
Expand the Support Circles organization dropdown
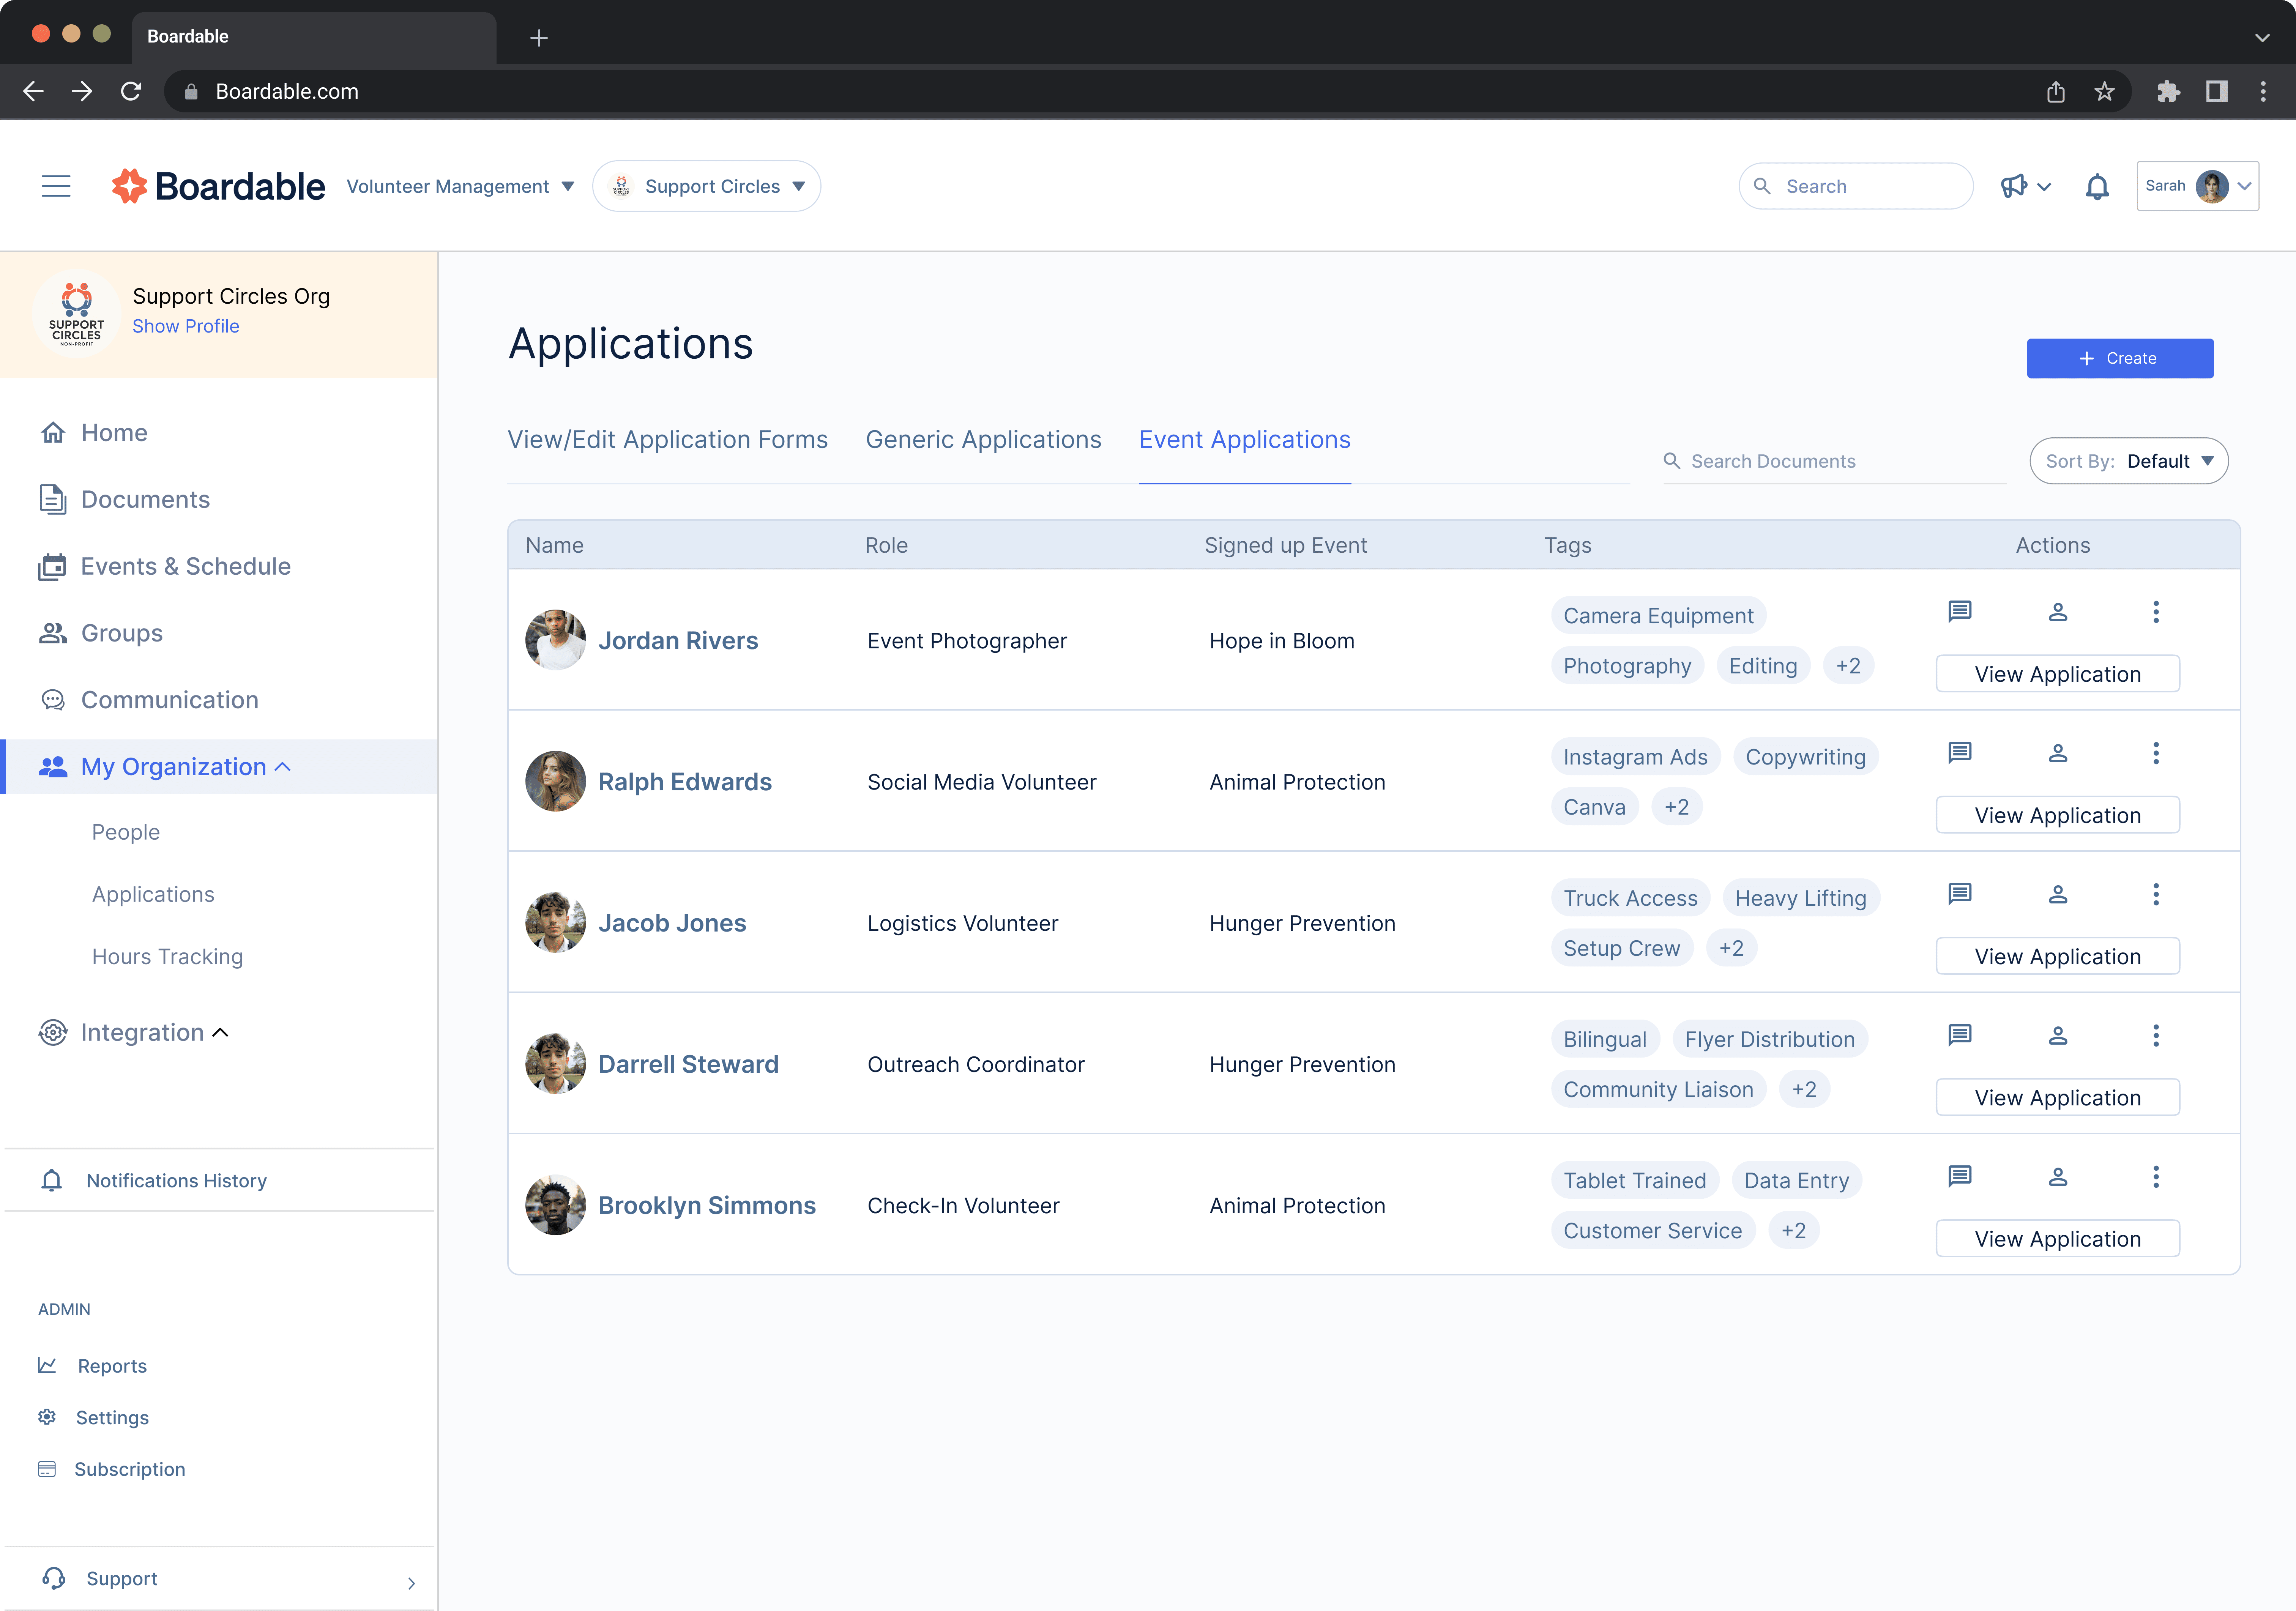[707, 186]
